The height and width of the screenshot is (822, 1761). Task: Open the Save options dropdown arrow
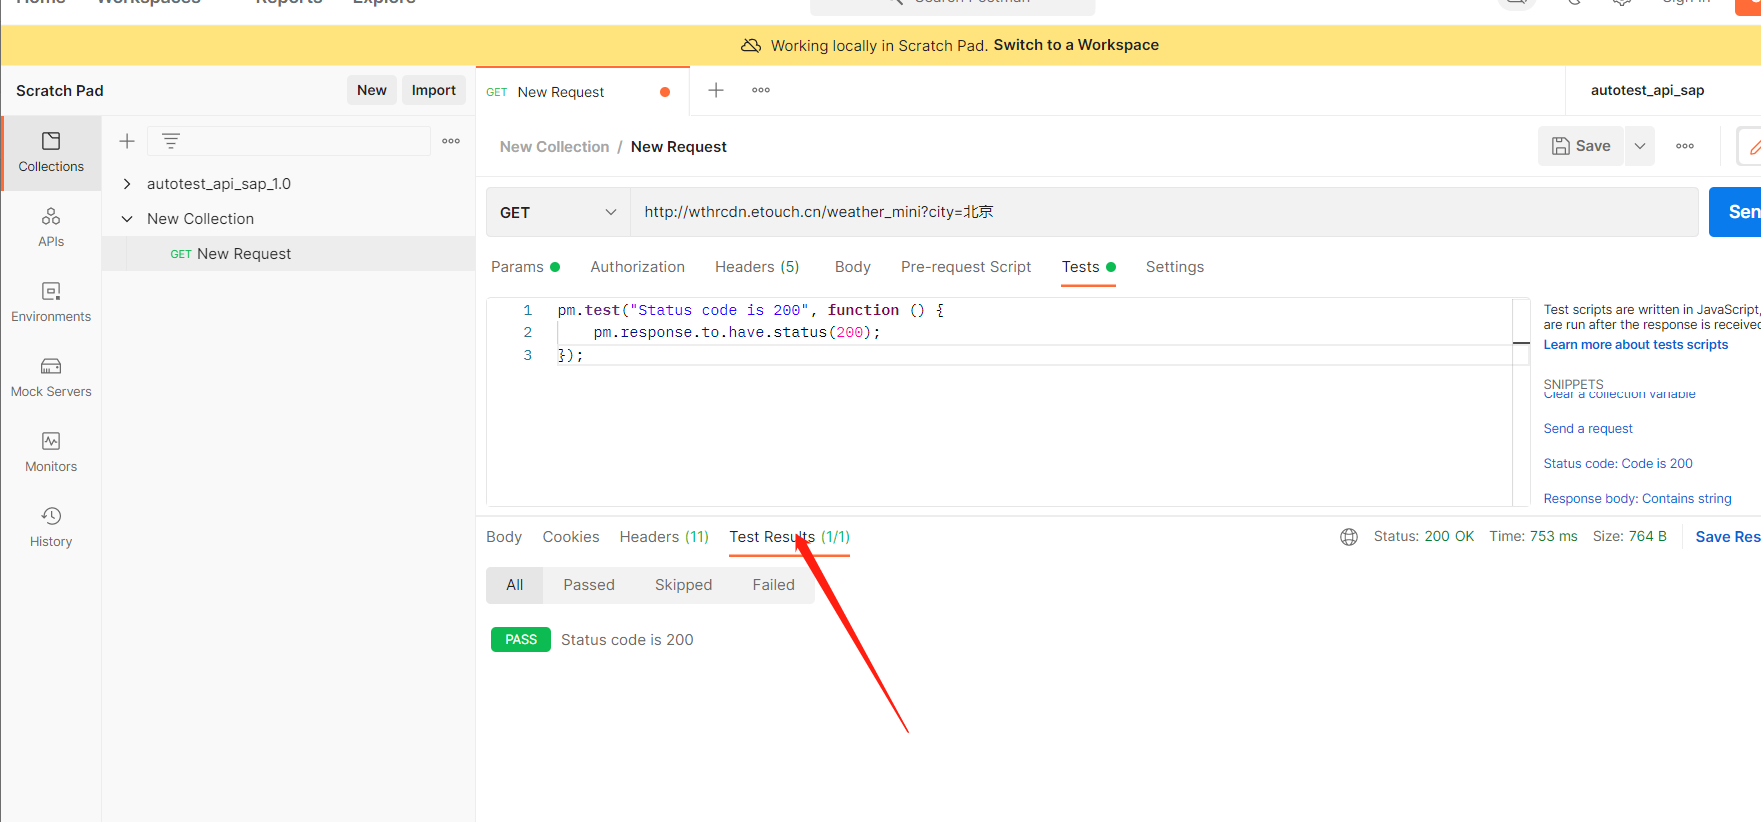click(x=1640, y=146)
